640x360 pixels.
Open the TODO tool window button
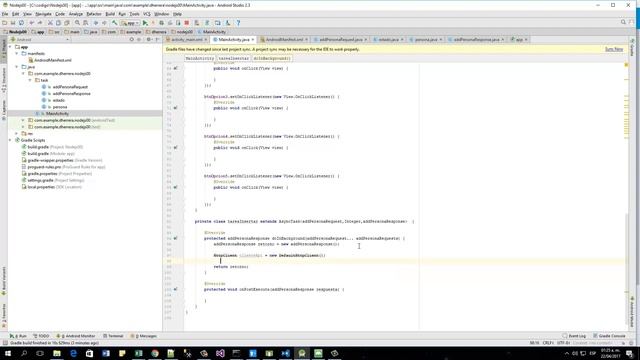[x=41, y=336]
